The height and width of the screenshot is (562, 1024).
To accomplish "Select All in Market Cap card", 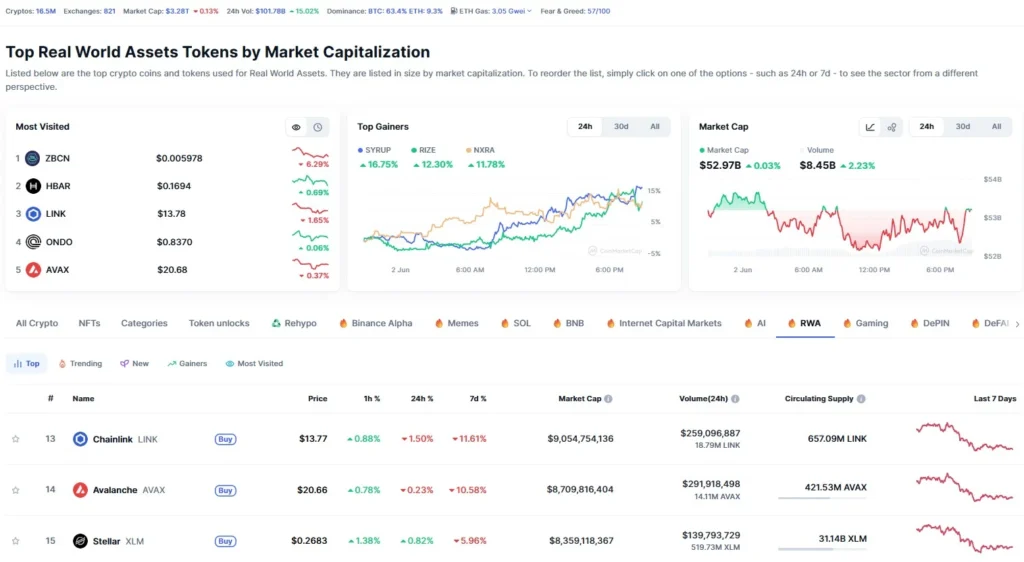I will 996,127.
